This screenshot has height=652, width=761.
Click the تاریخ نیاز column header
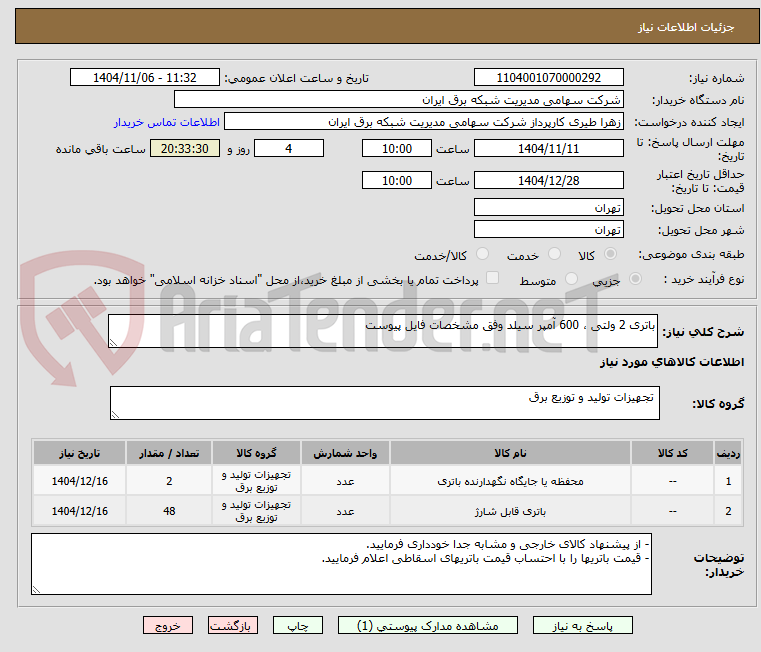point(80,453)
